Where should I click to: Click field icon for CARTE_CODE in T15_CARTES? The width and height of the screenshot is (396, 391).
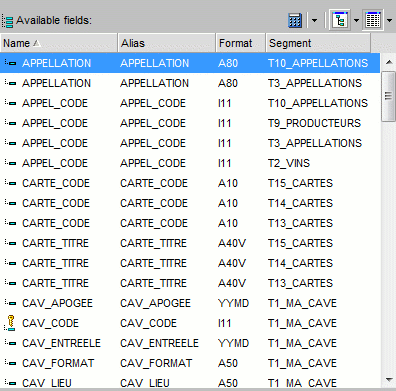pyautogui.click(x=10, y=183)
